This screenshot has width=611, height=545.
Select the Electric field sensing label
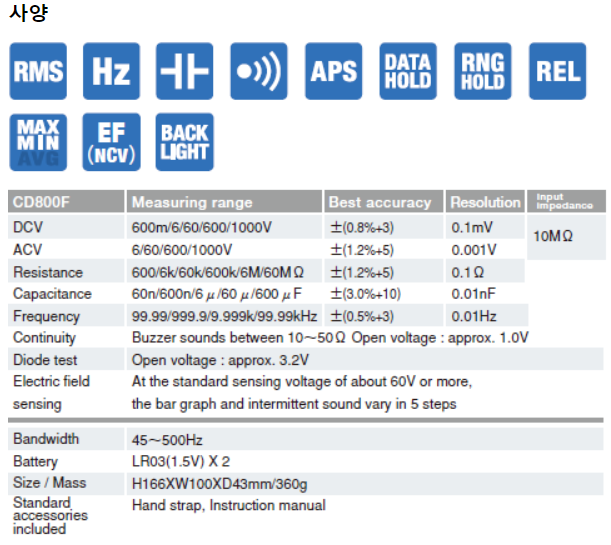51,393
